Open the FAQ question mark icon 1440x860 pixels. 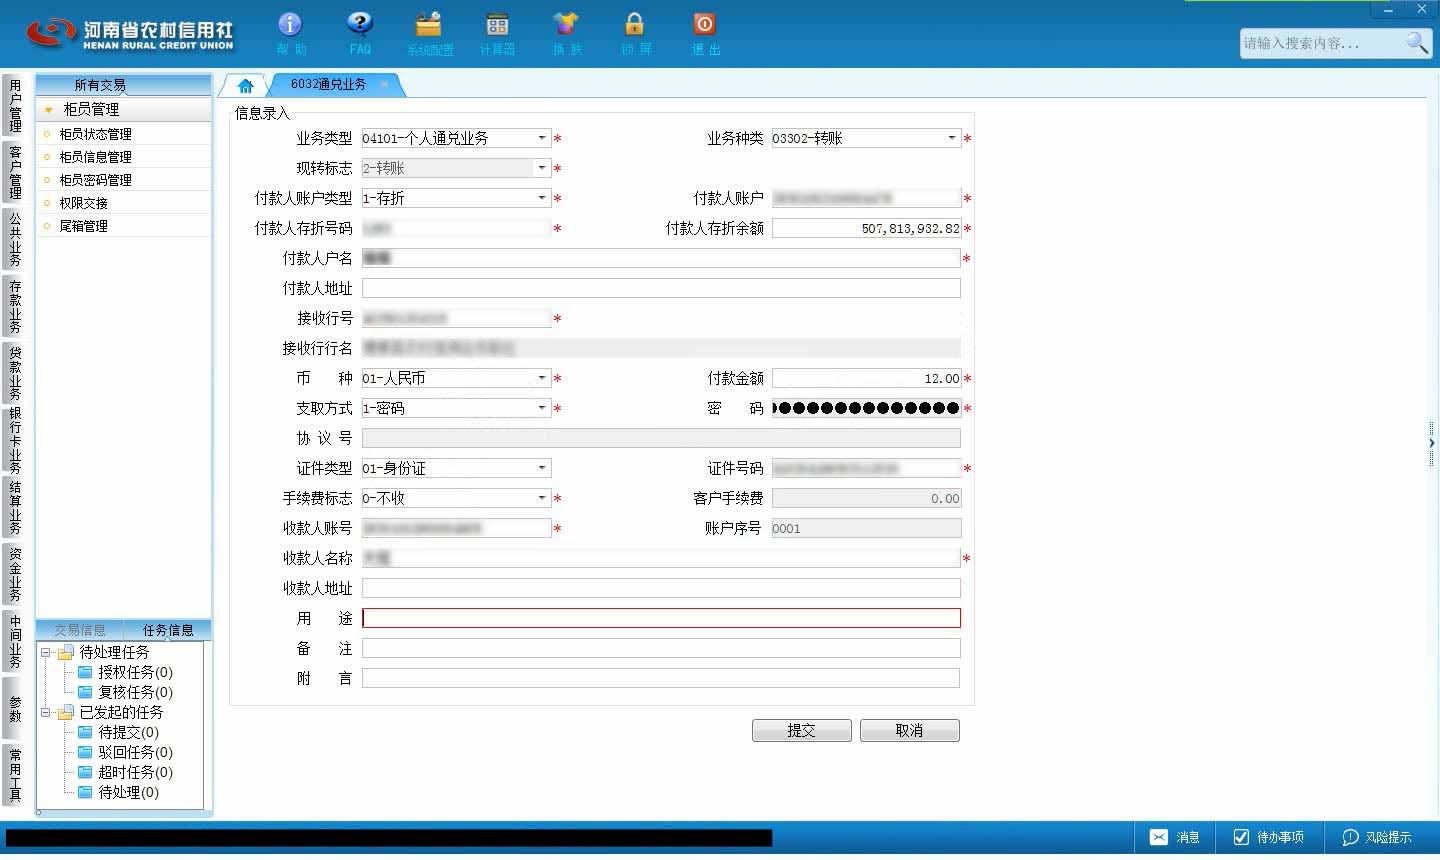point(360,25)
